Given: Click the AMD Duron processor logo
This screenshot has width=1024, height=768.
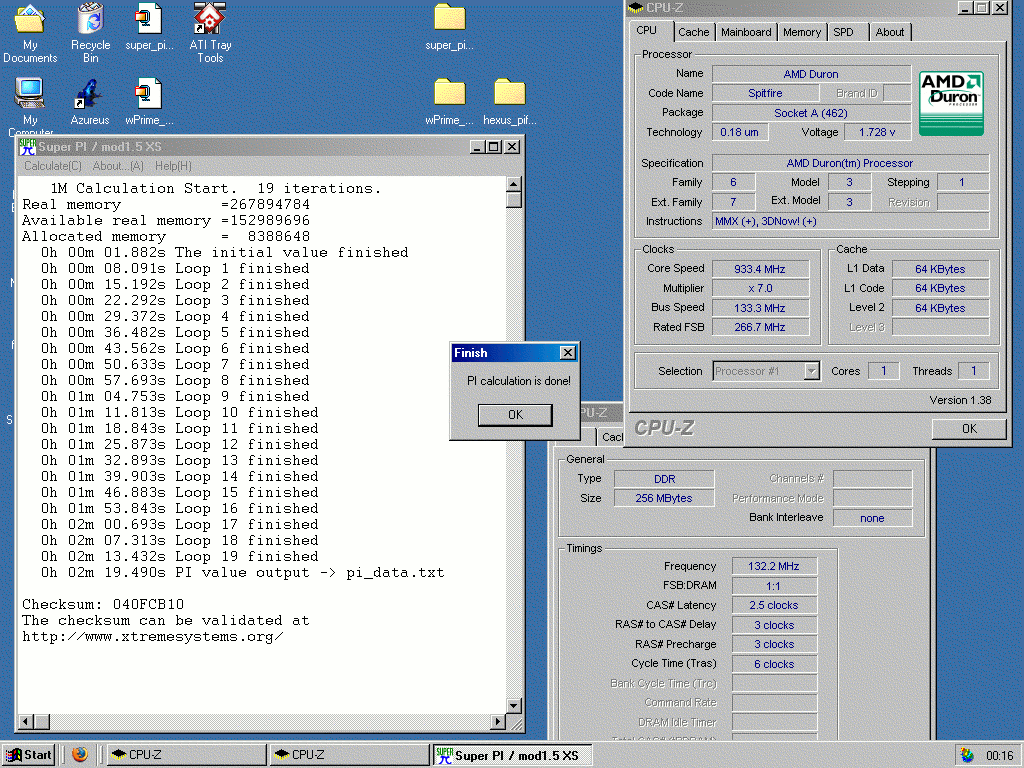Looking at the screenshot, I should click(x=951, y=103).
